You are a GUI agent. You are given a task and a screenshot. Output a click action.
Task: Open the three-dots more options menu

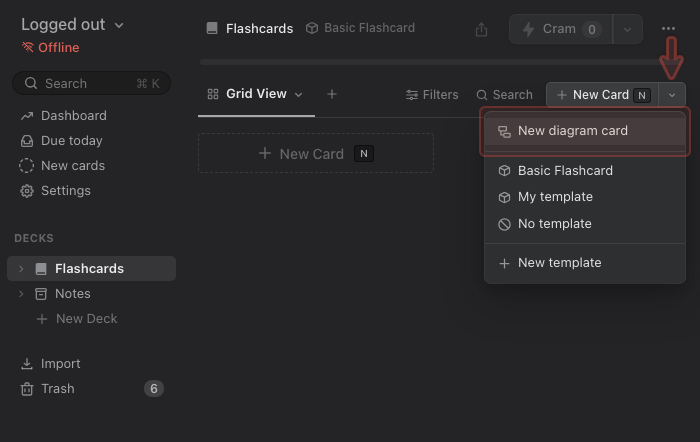[668, 29]
